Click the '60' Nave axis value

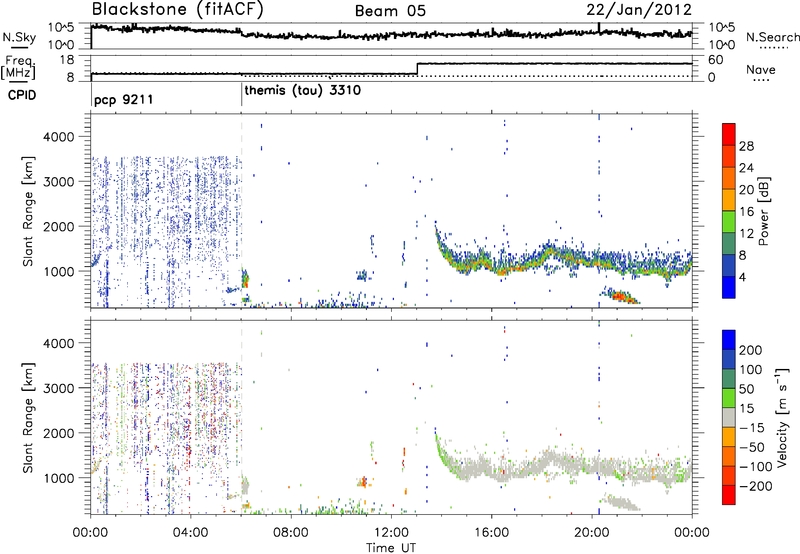point(715,60)
